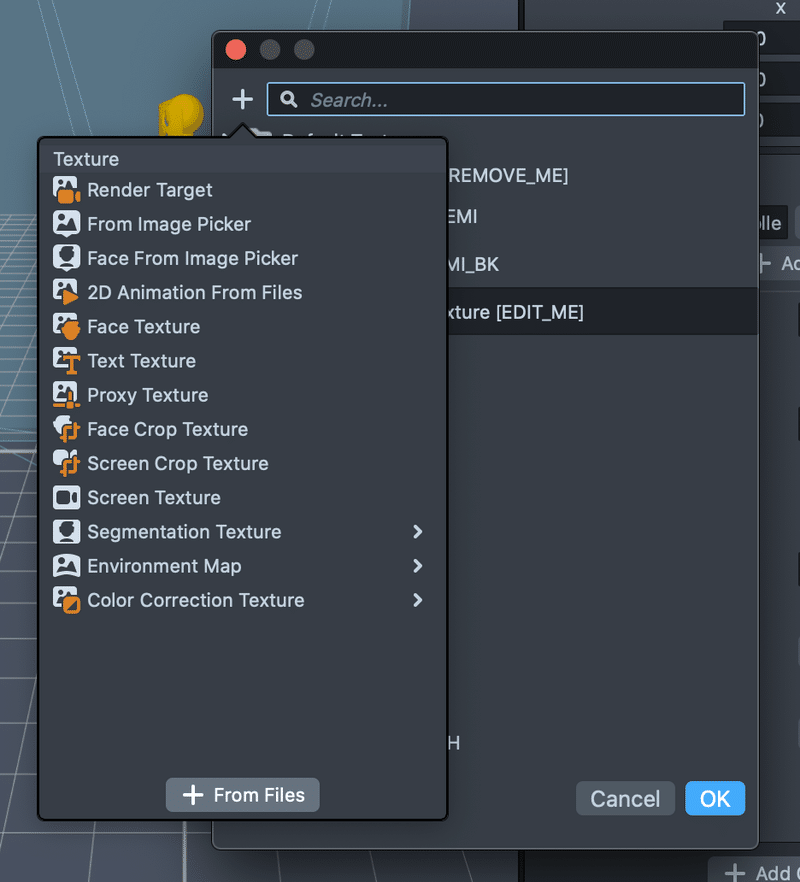Click the Cancel button
Image resolution: width=800 pixels, height=882 pixels.
625,798
